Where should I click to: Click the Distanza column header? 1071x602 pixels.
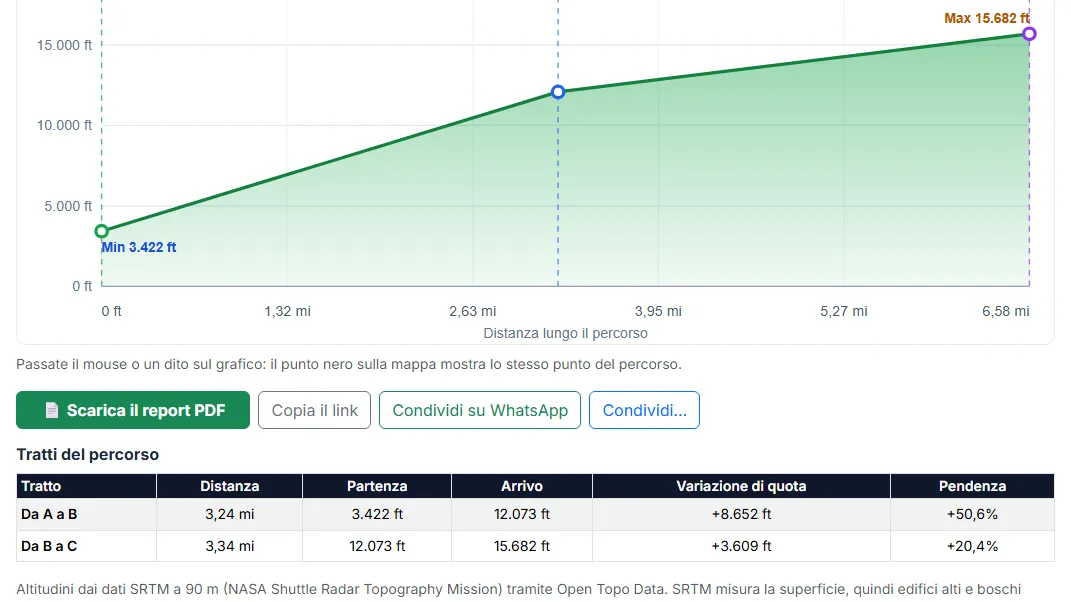tap(230, 486)
